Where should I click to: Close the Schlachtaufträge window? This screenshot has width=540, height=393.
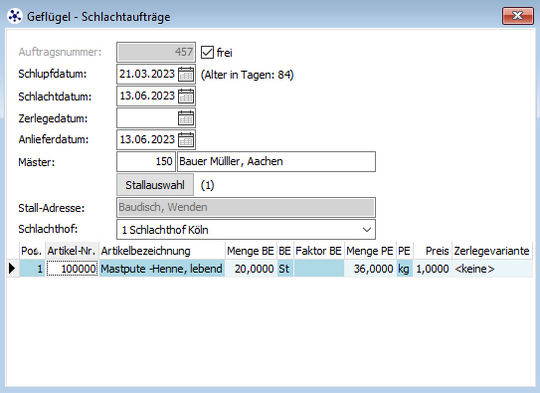coord(518,16)
